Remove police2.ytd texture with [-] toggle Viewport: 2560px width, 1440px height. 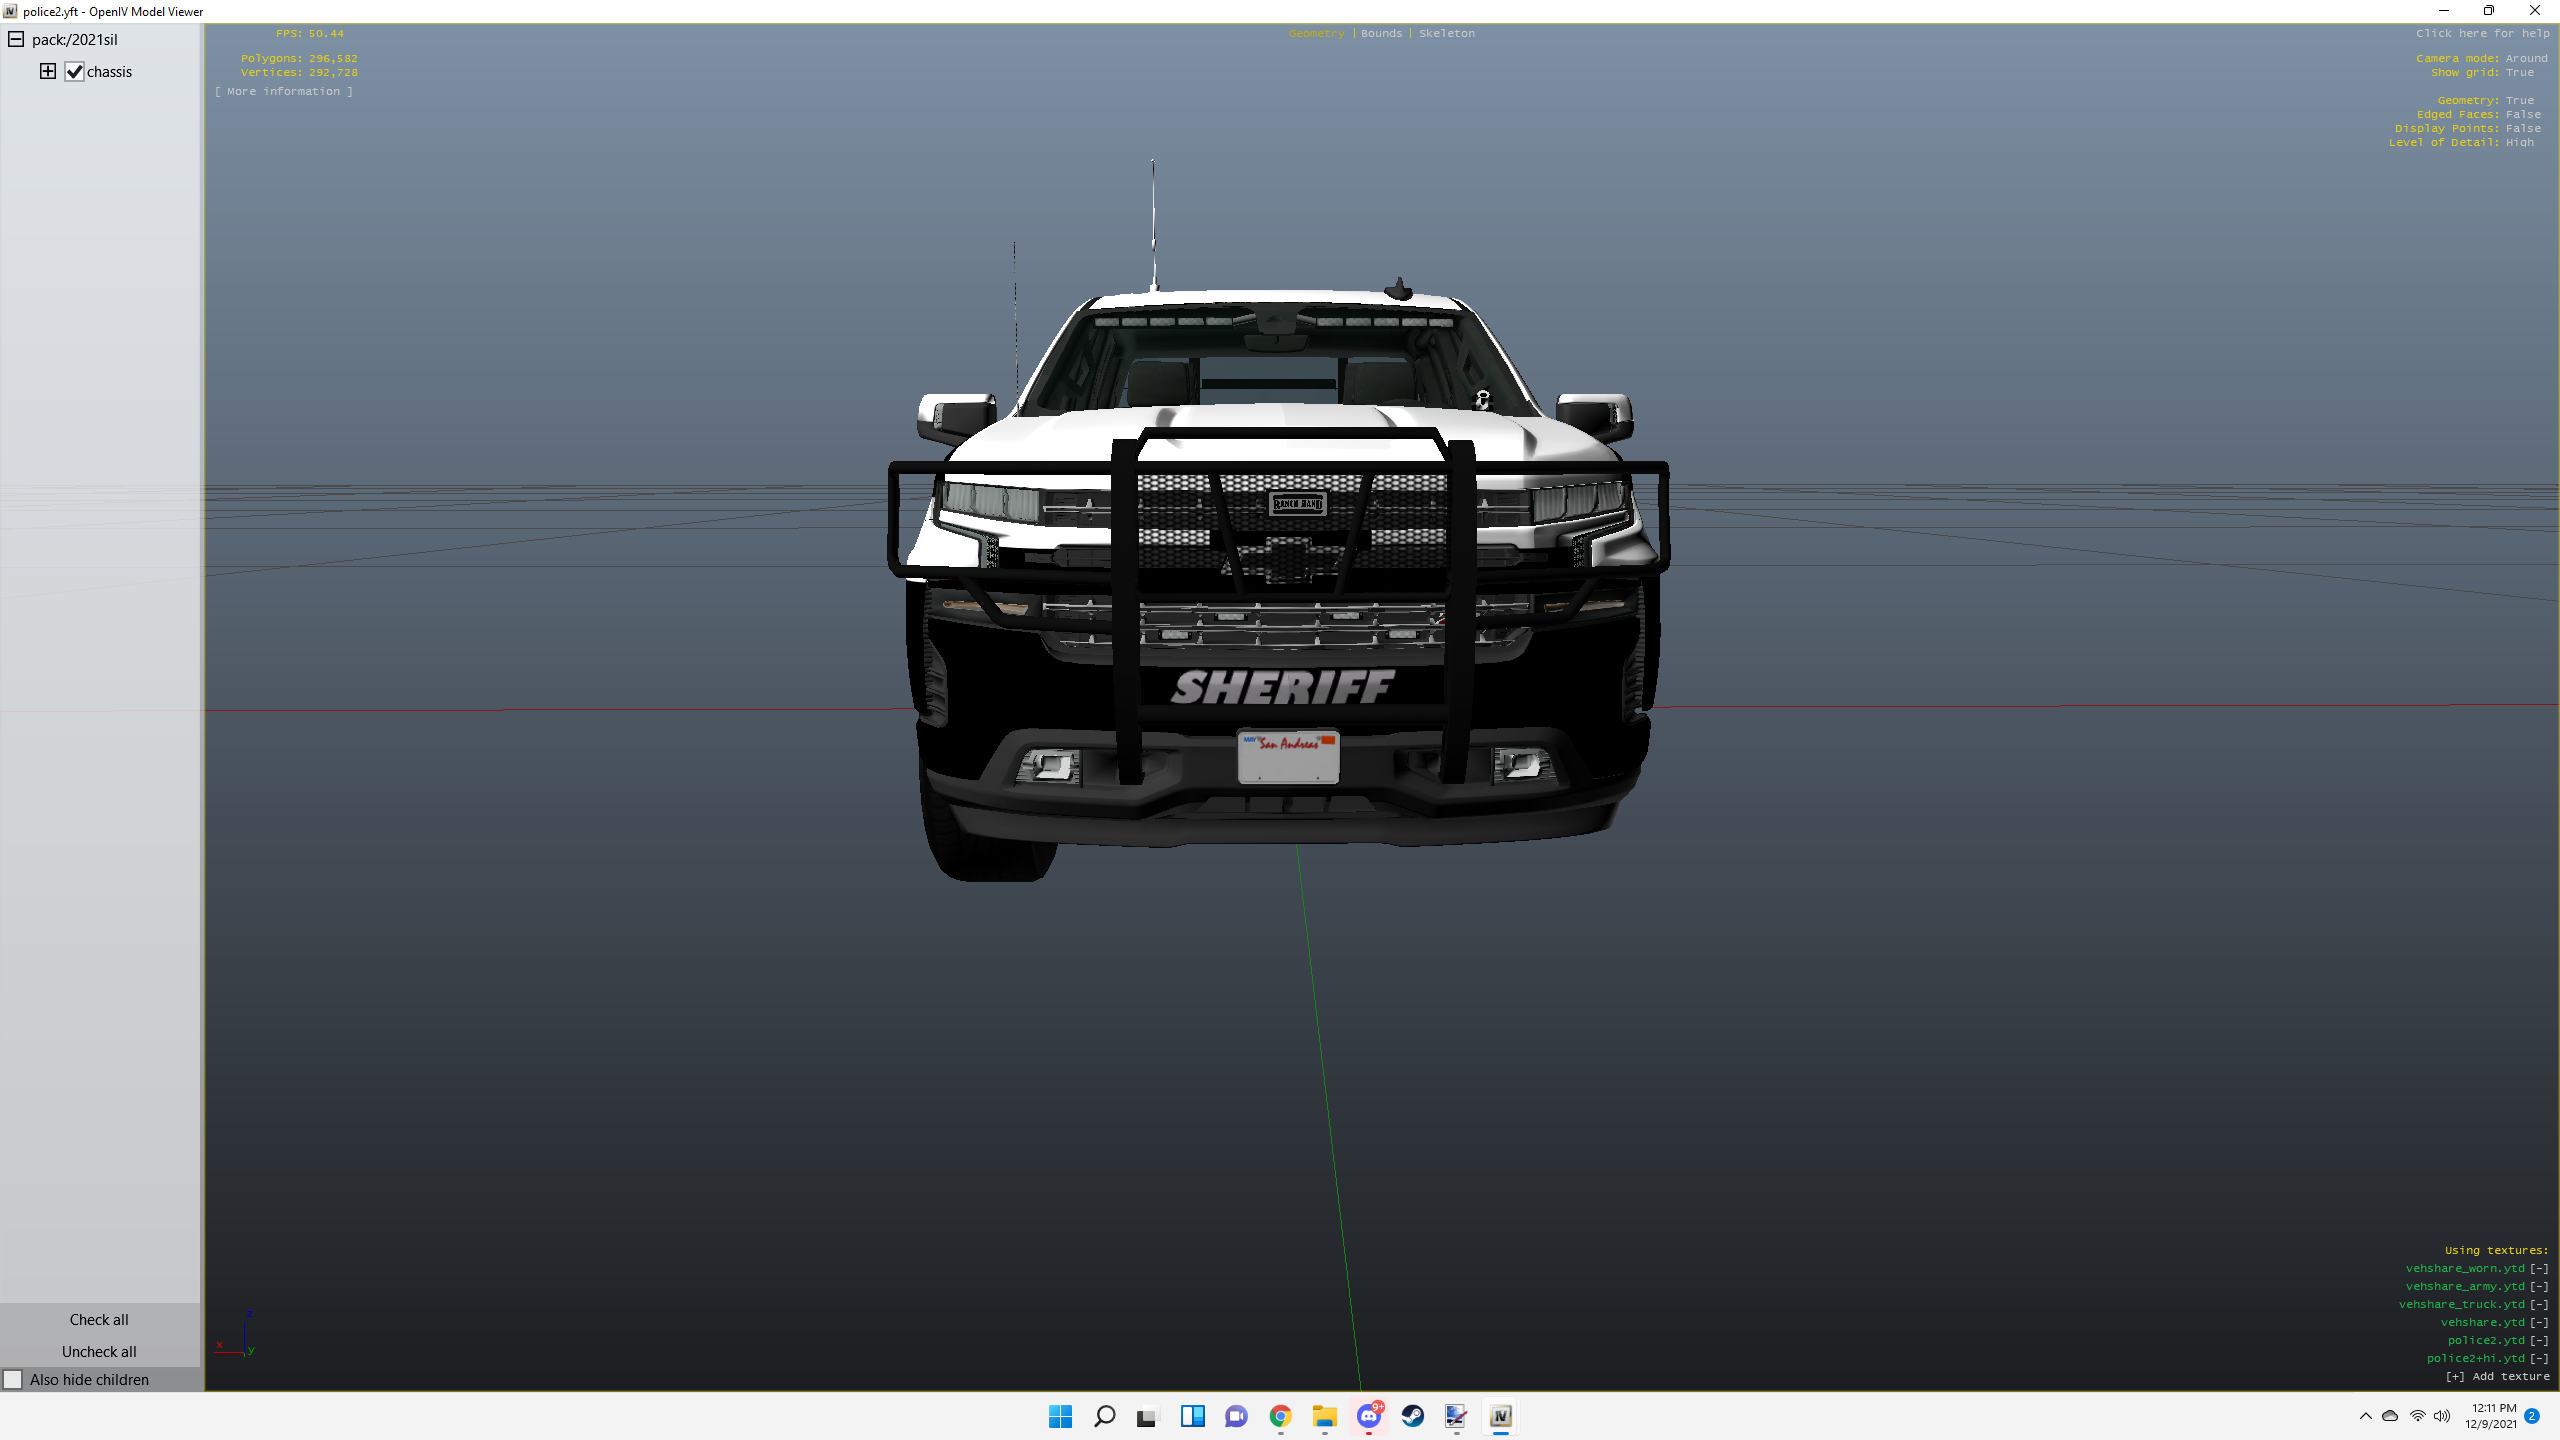2539,1340
